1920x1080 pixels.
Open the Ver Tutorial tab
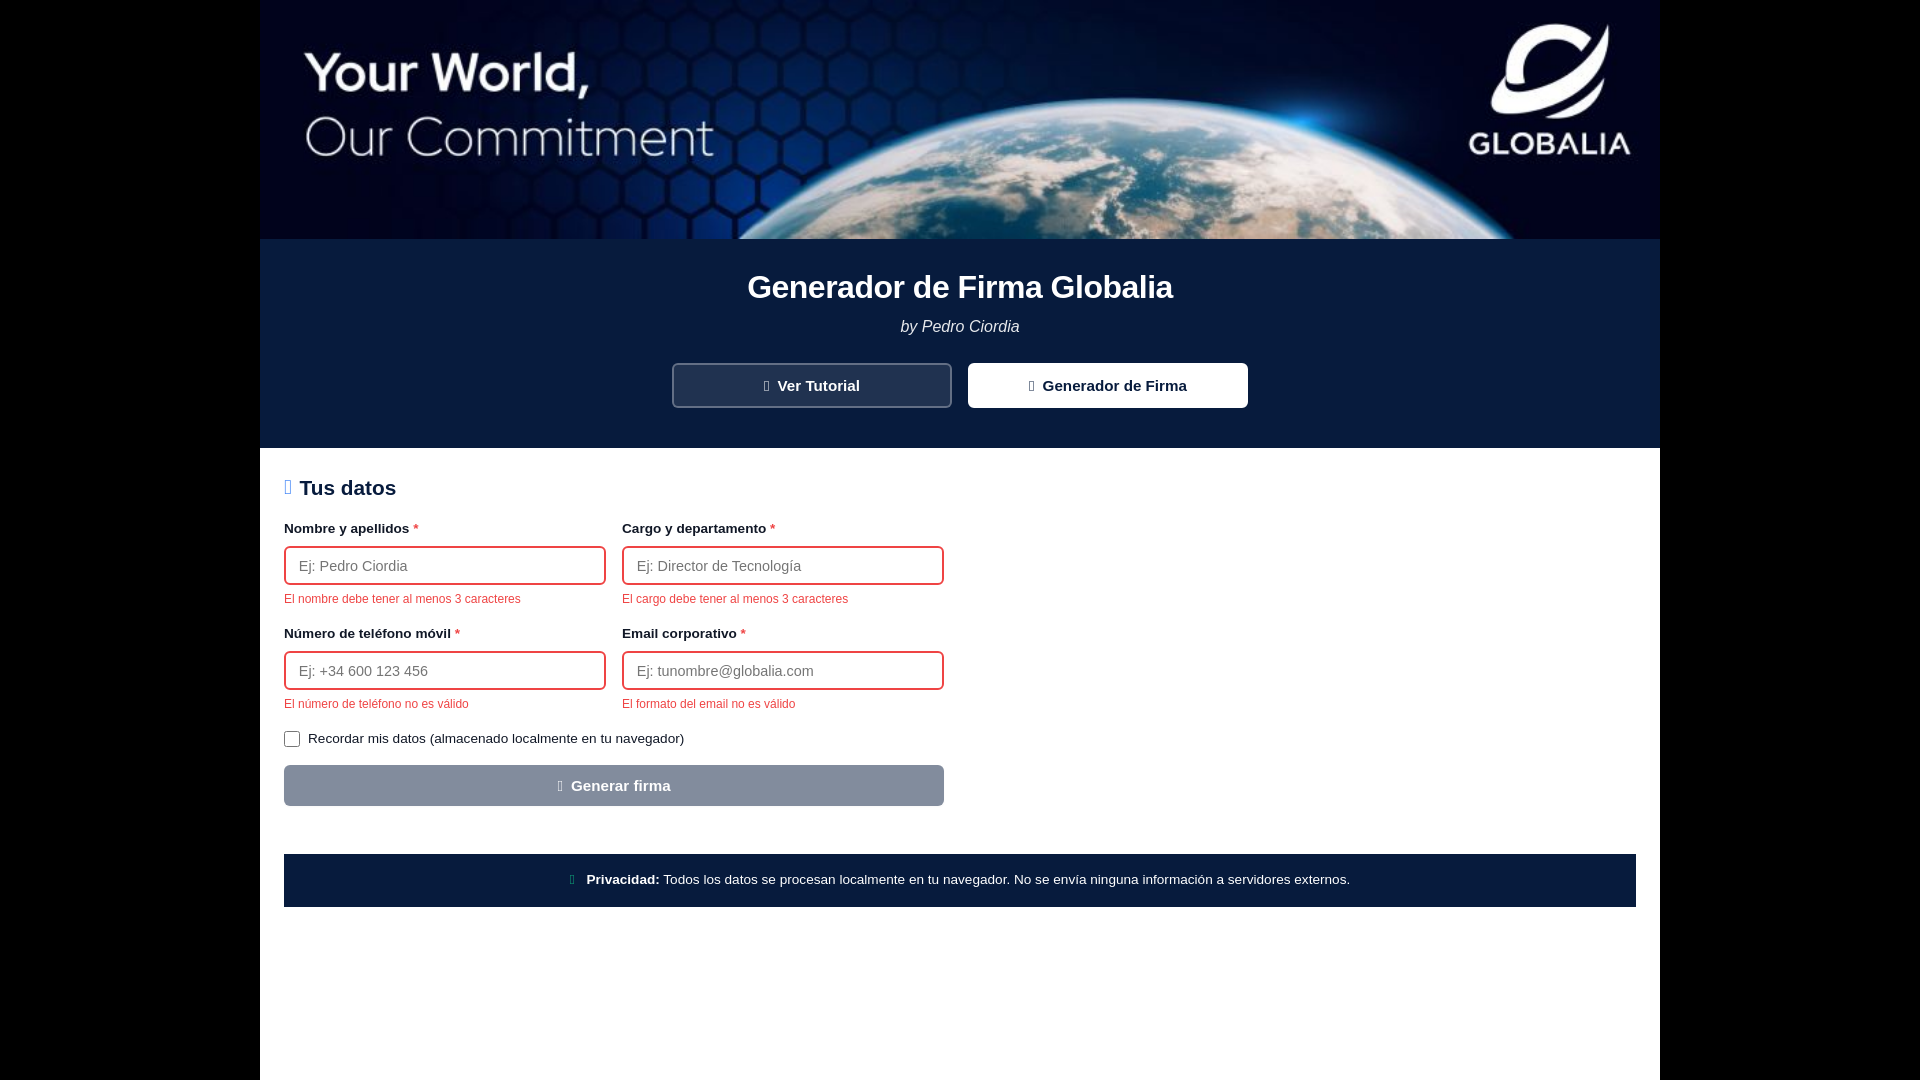click(x=811, y=385)
